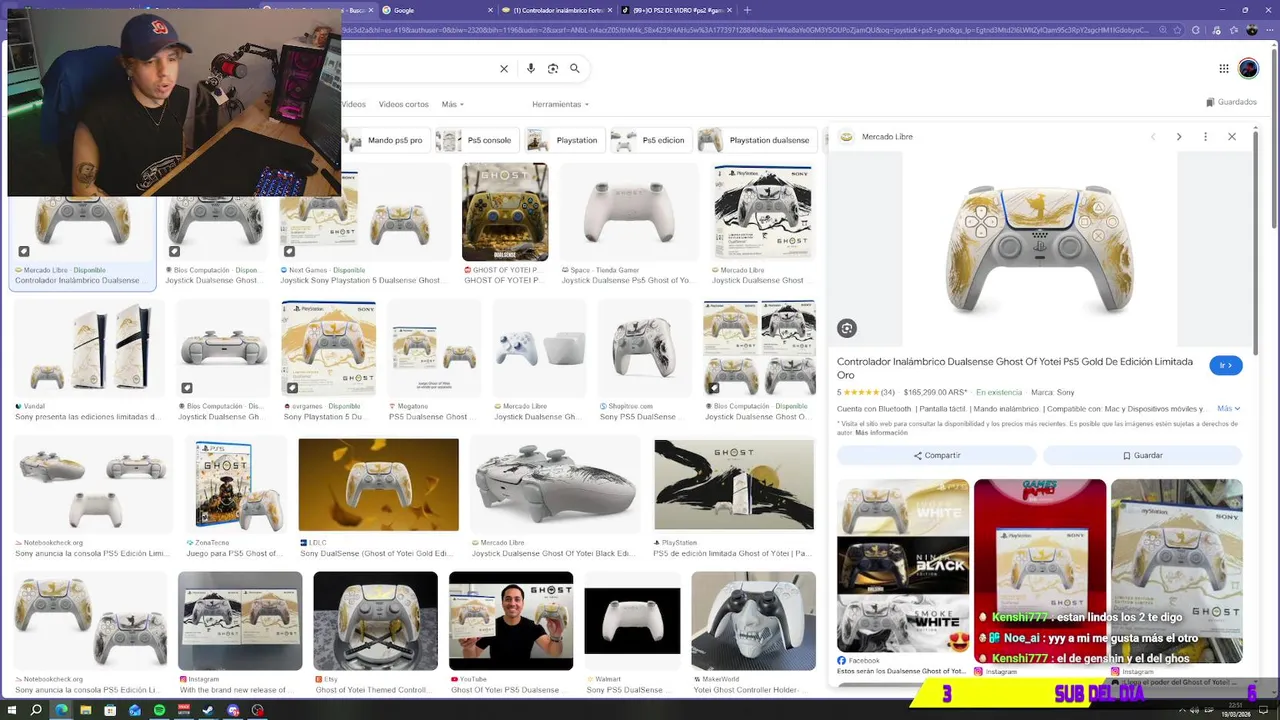Select the Ps5 console filter chip
The height and width of the screenshot is (720, 1280).
[x=476, y=140]
